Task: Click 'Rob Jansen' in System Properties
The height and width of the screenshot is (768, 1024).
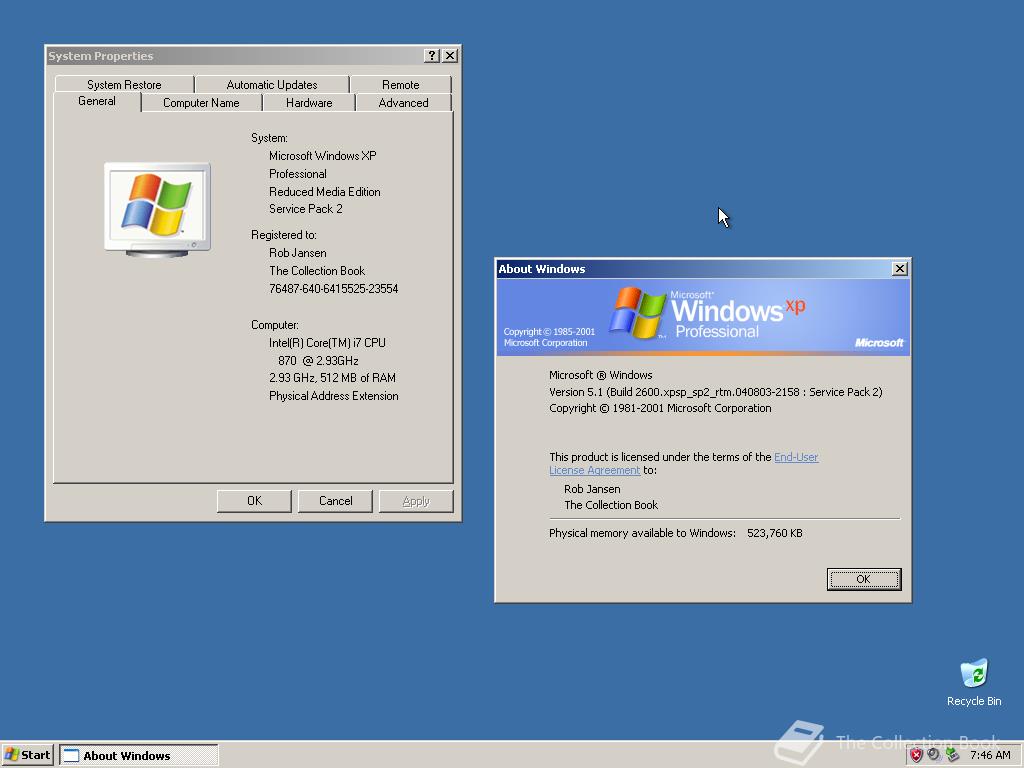Action: [x=298, y=253]
